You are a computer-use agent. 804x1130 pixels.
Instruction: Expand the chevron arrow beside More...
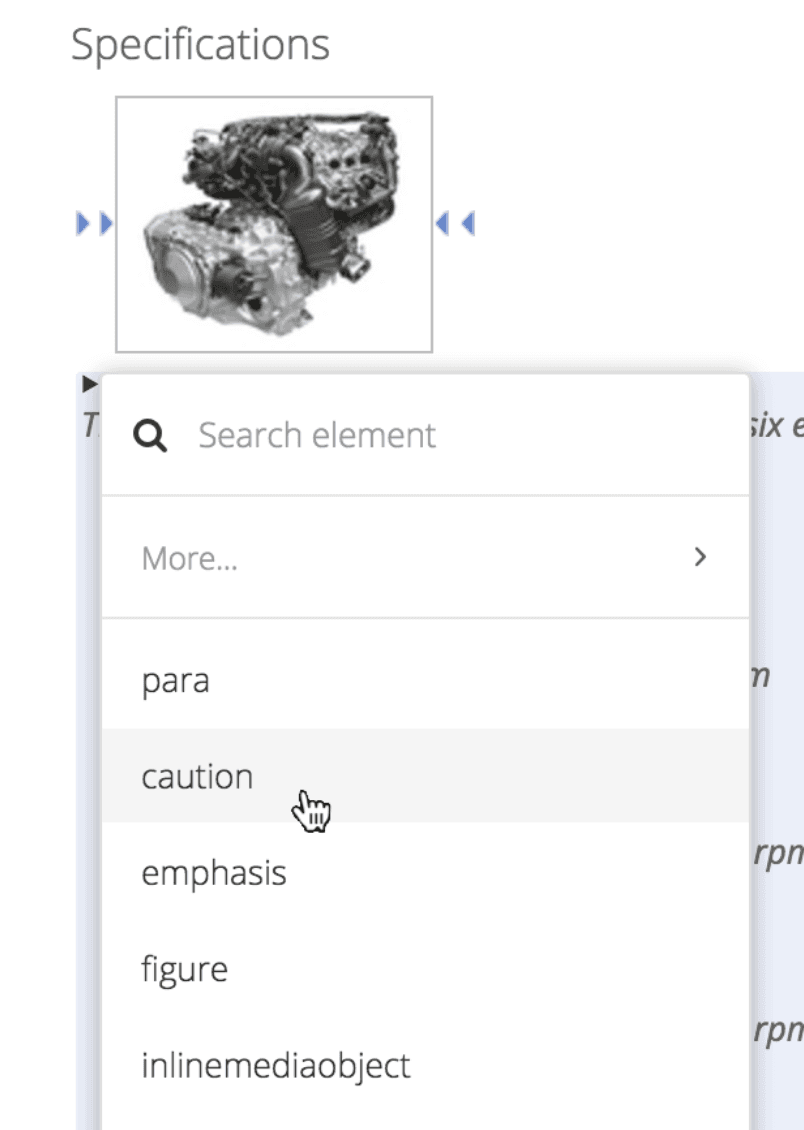point(700,557)
